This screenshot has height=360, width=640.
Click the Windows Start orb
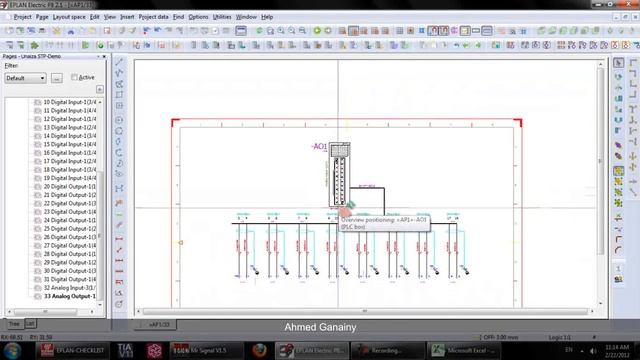(x=12, y=351)
